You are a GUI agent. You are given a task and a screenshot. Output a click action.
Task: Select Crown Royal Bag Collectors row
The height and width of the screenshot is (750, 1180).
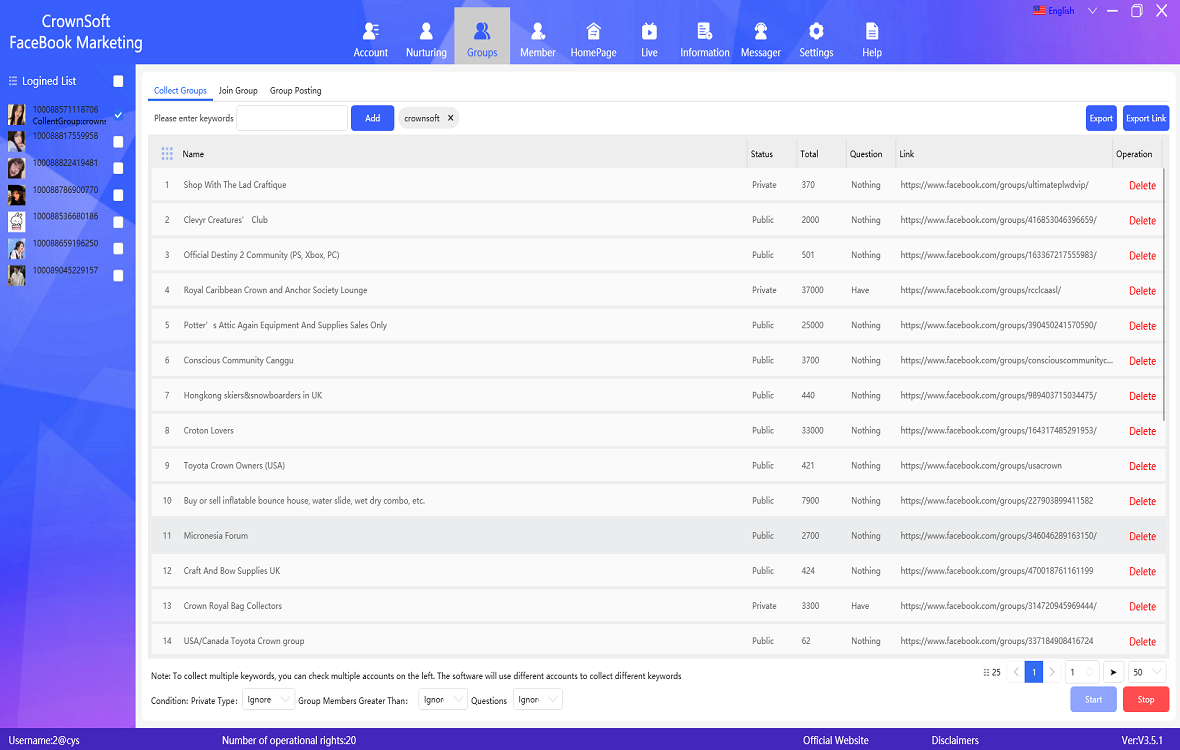[657, 606]
